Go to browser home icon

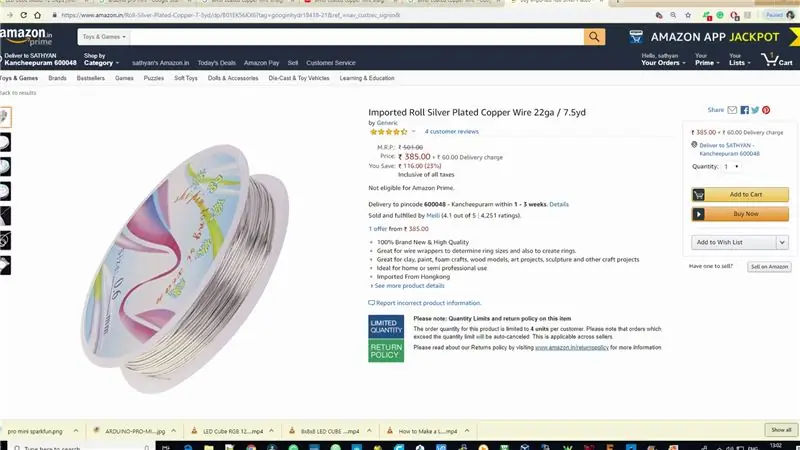coord(37,15)
